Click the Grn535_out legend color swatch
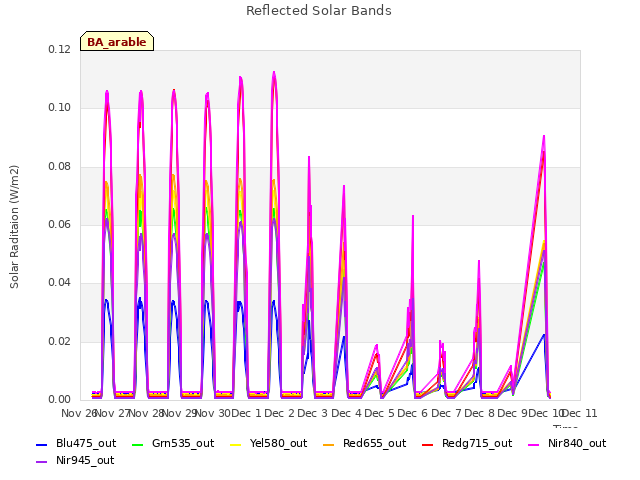The image size is (640, 480). 138,444
